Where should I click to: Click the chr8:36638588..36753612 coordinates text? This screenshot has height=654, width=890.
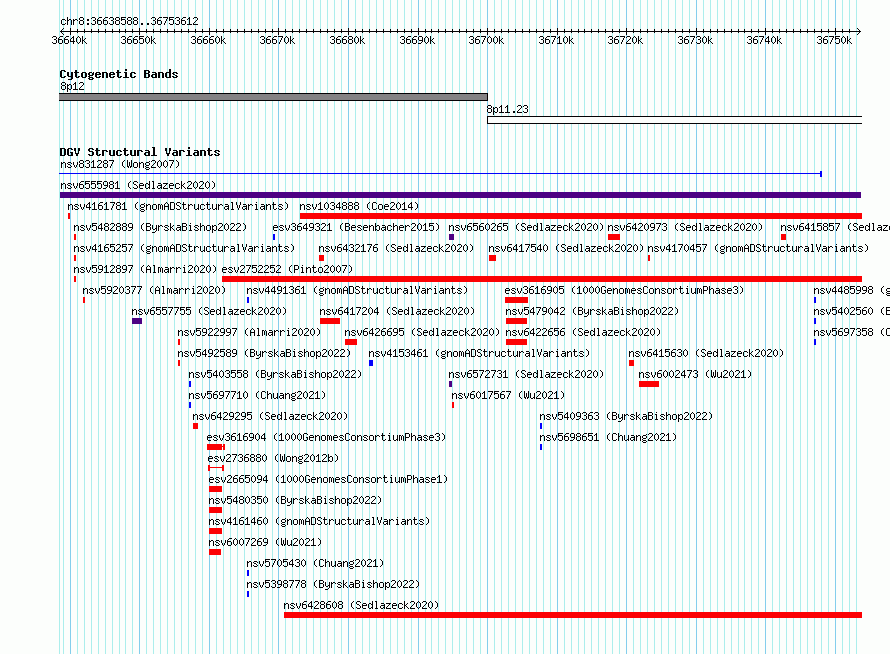coord(129,21)
